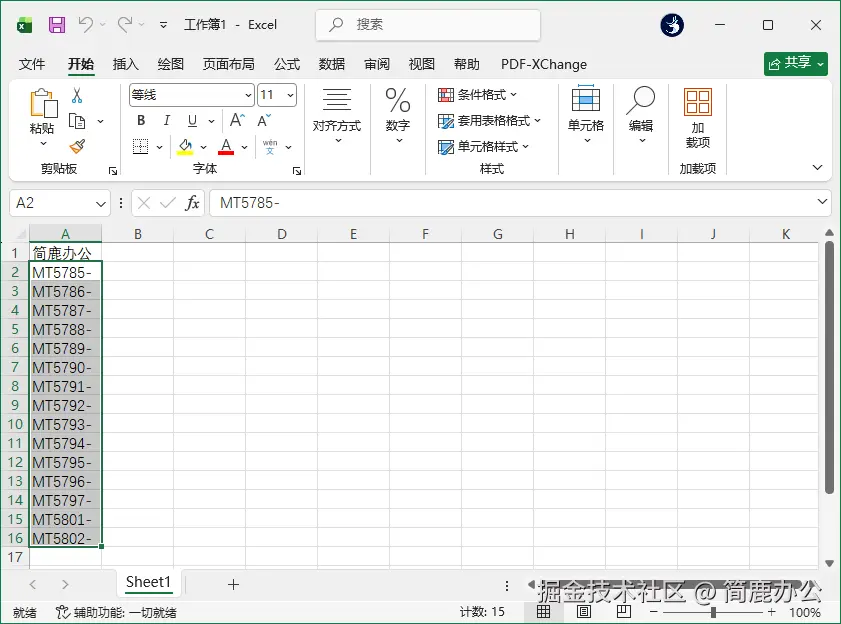Click the Copy icon
Screen dimensions: 841x624
(77, 121)
